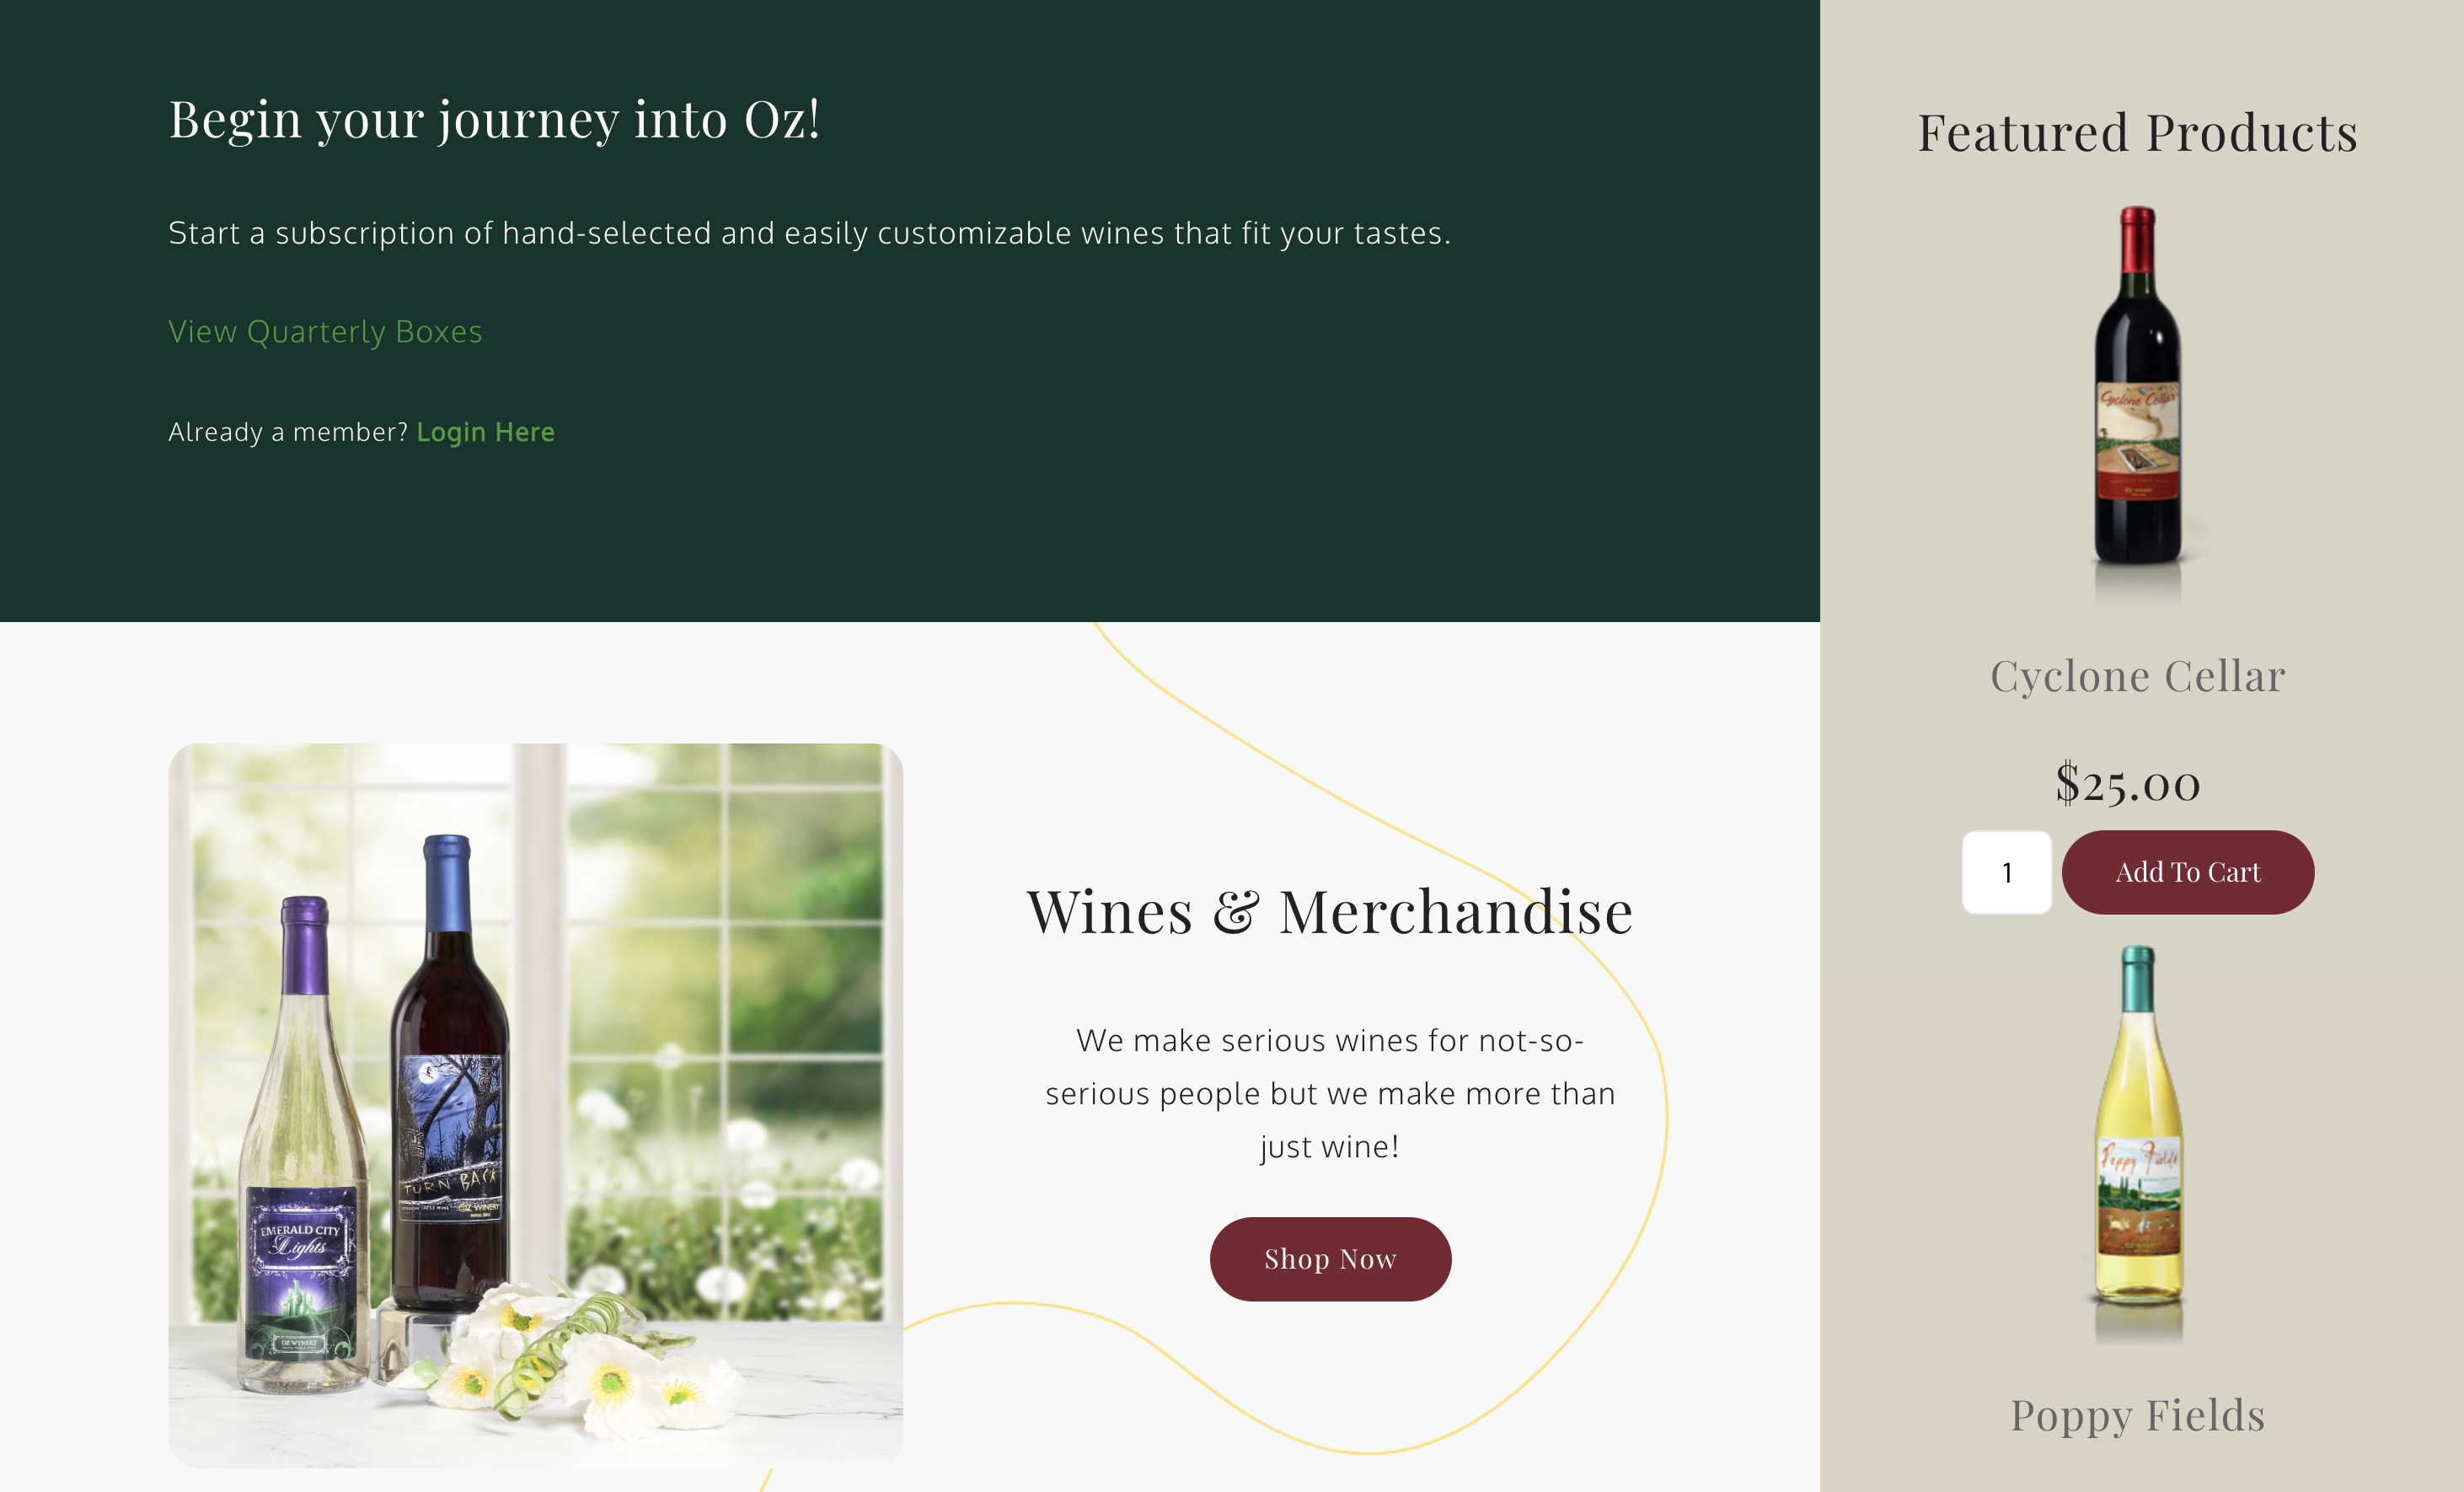Click the Emerald City Lights bottle in photo
The image size is (2464, 1492).
302,1150
